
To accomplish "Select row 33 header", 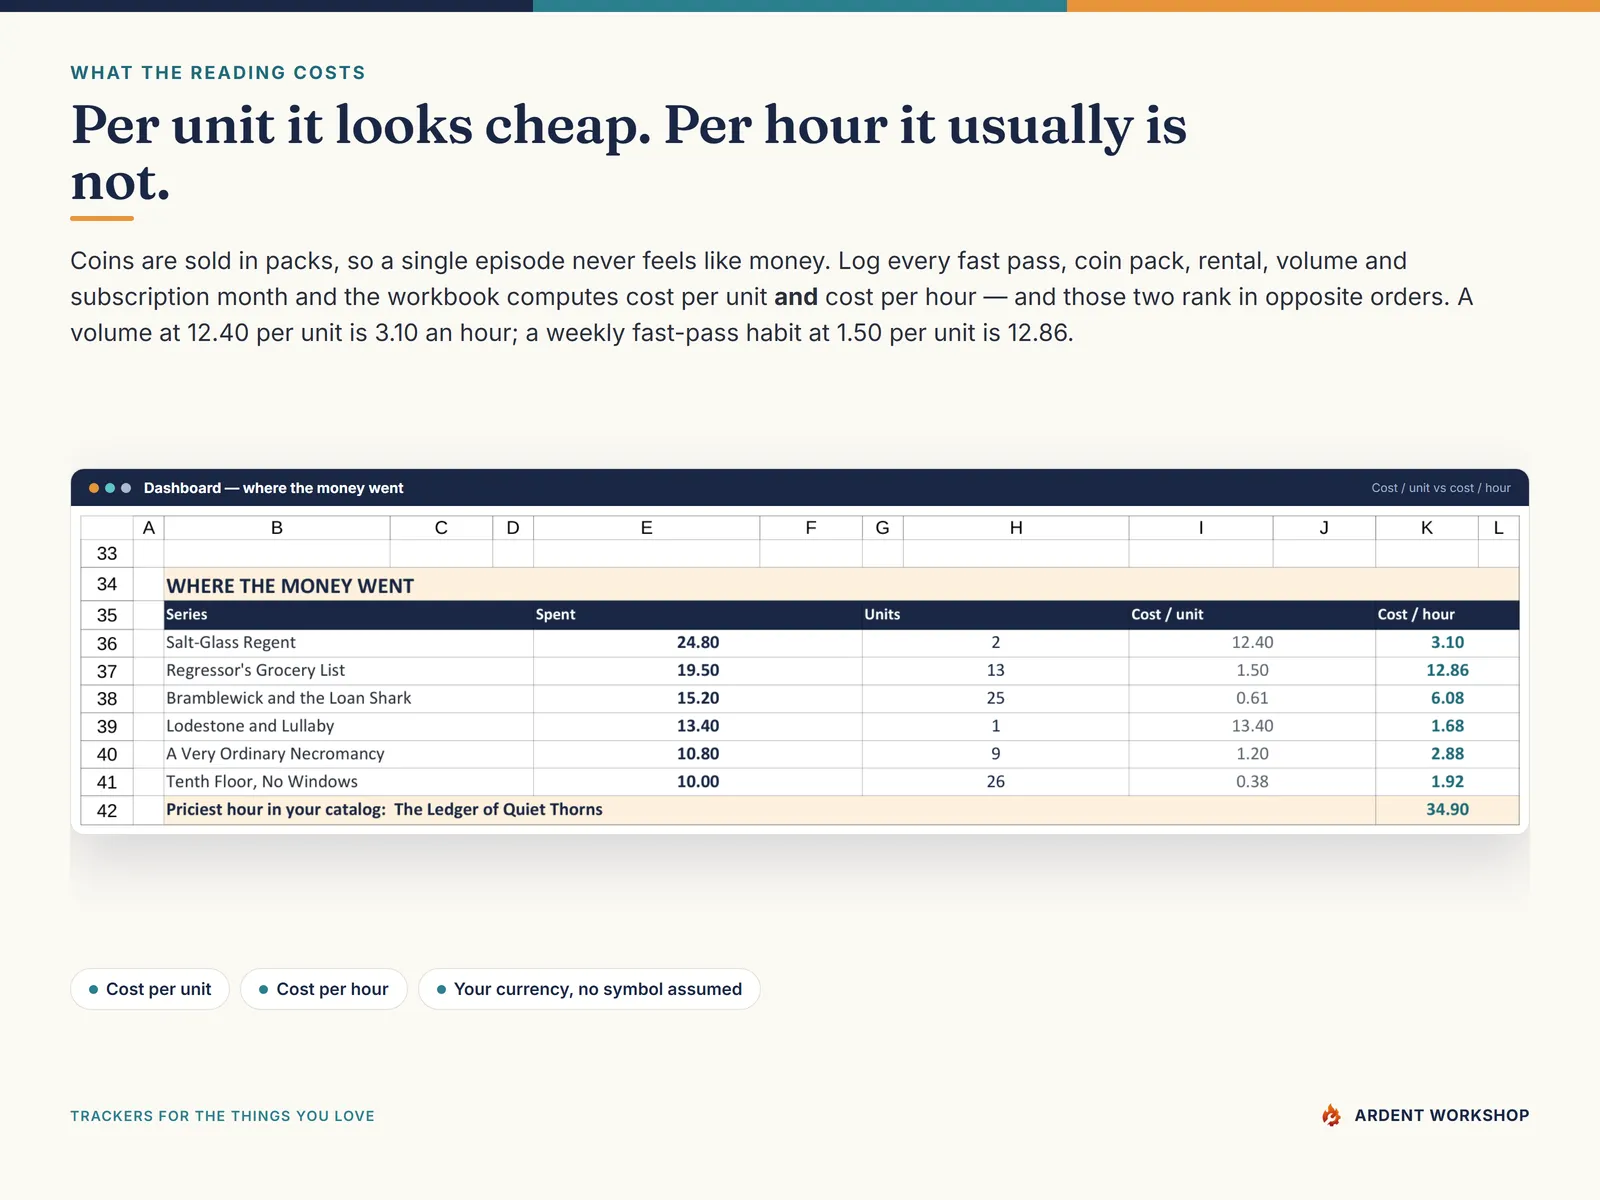I will (x=107, y=554).
